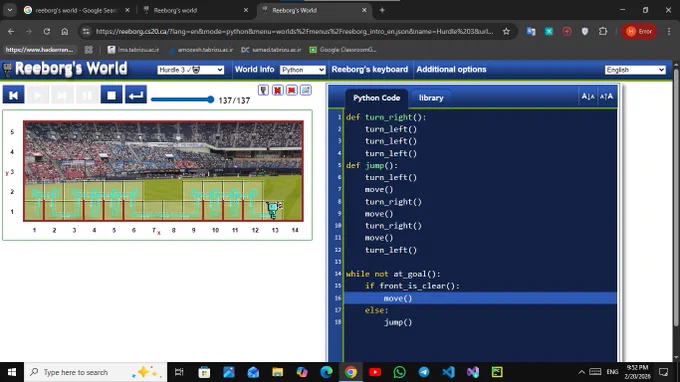This screenshot has height=382, width=680.
Task: Open the amozesh.tabrizu.ac.ir bookmark
Action: (x=201, y=50)
